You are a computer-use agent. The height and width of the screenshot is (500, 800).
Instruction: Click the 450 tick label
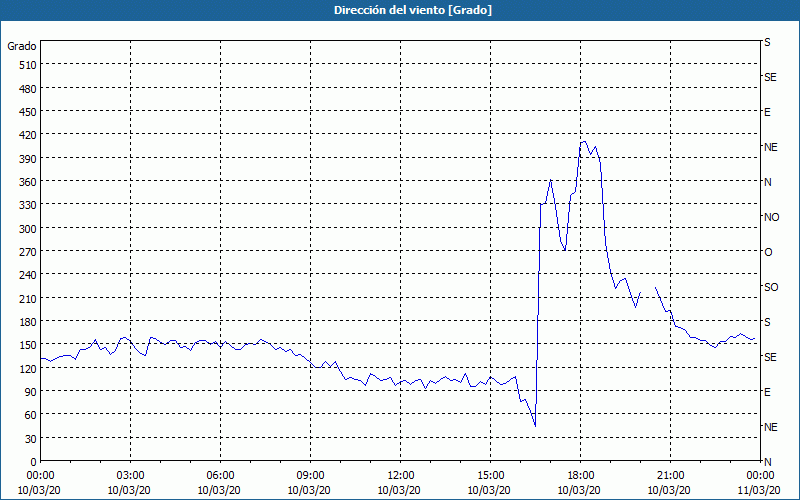[29, 112]
